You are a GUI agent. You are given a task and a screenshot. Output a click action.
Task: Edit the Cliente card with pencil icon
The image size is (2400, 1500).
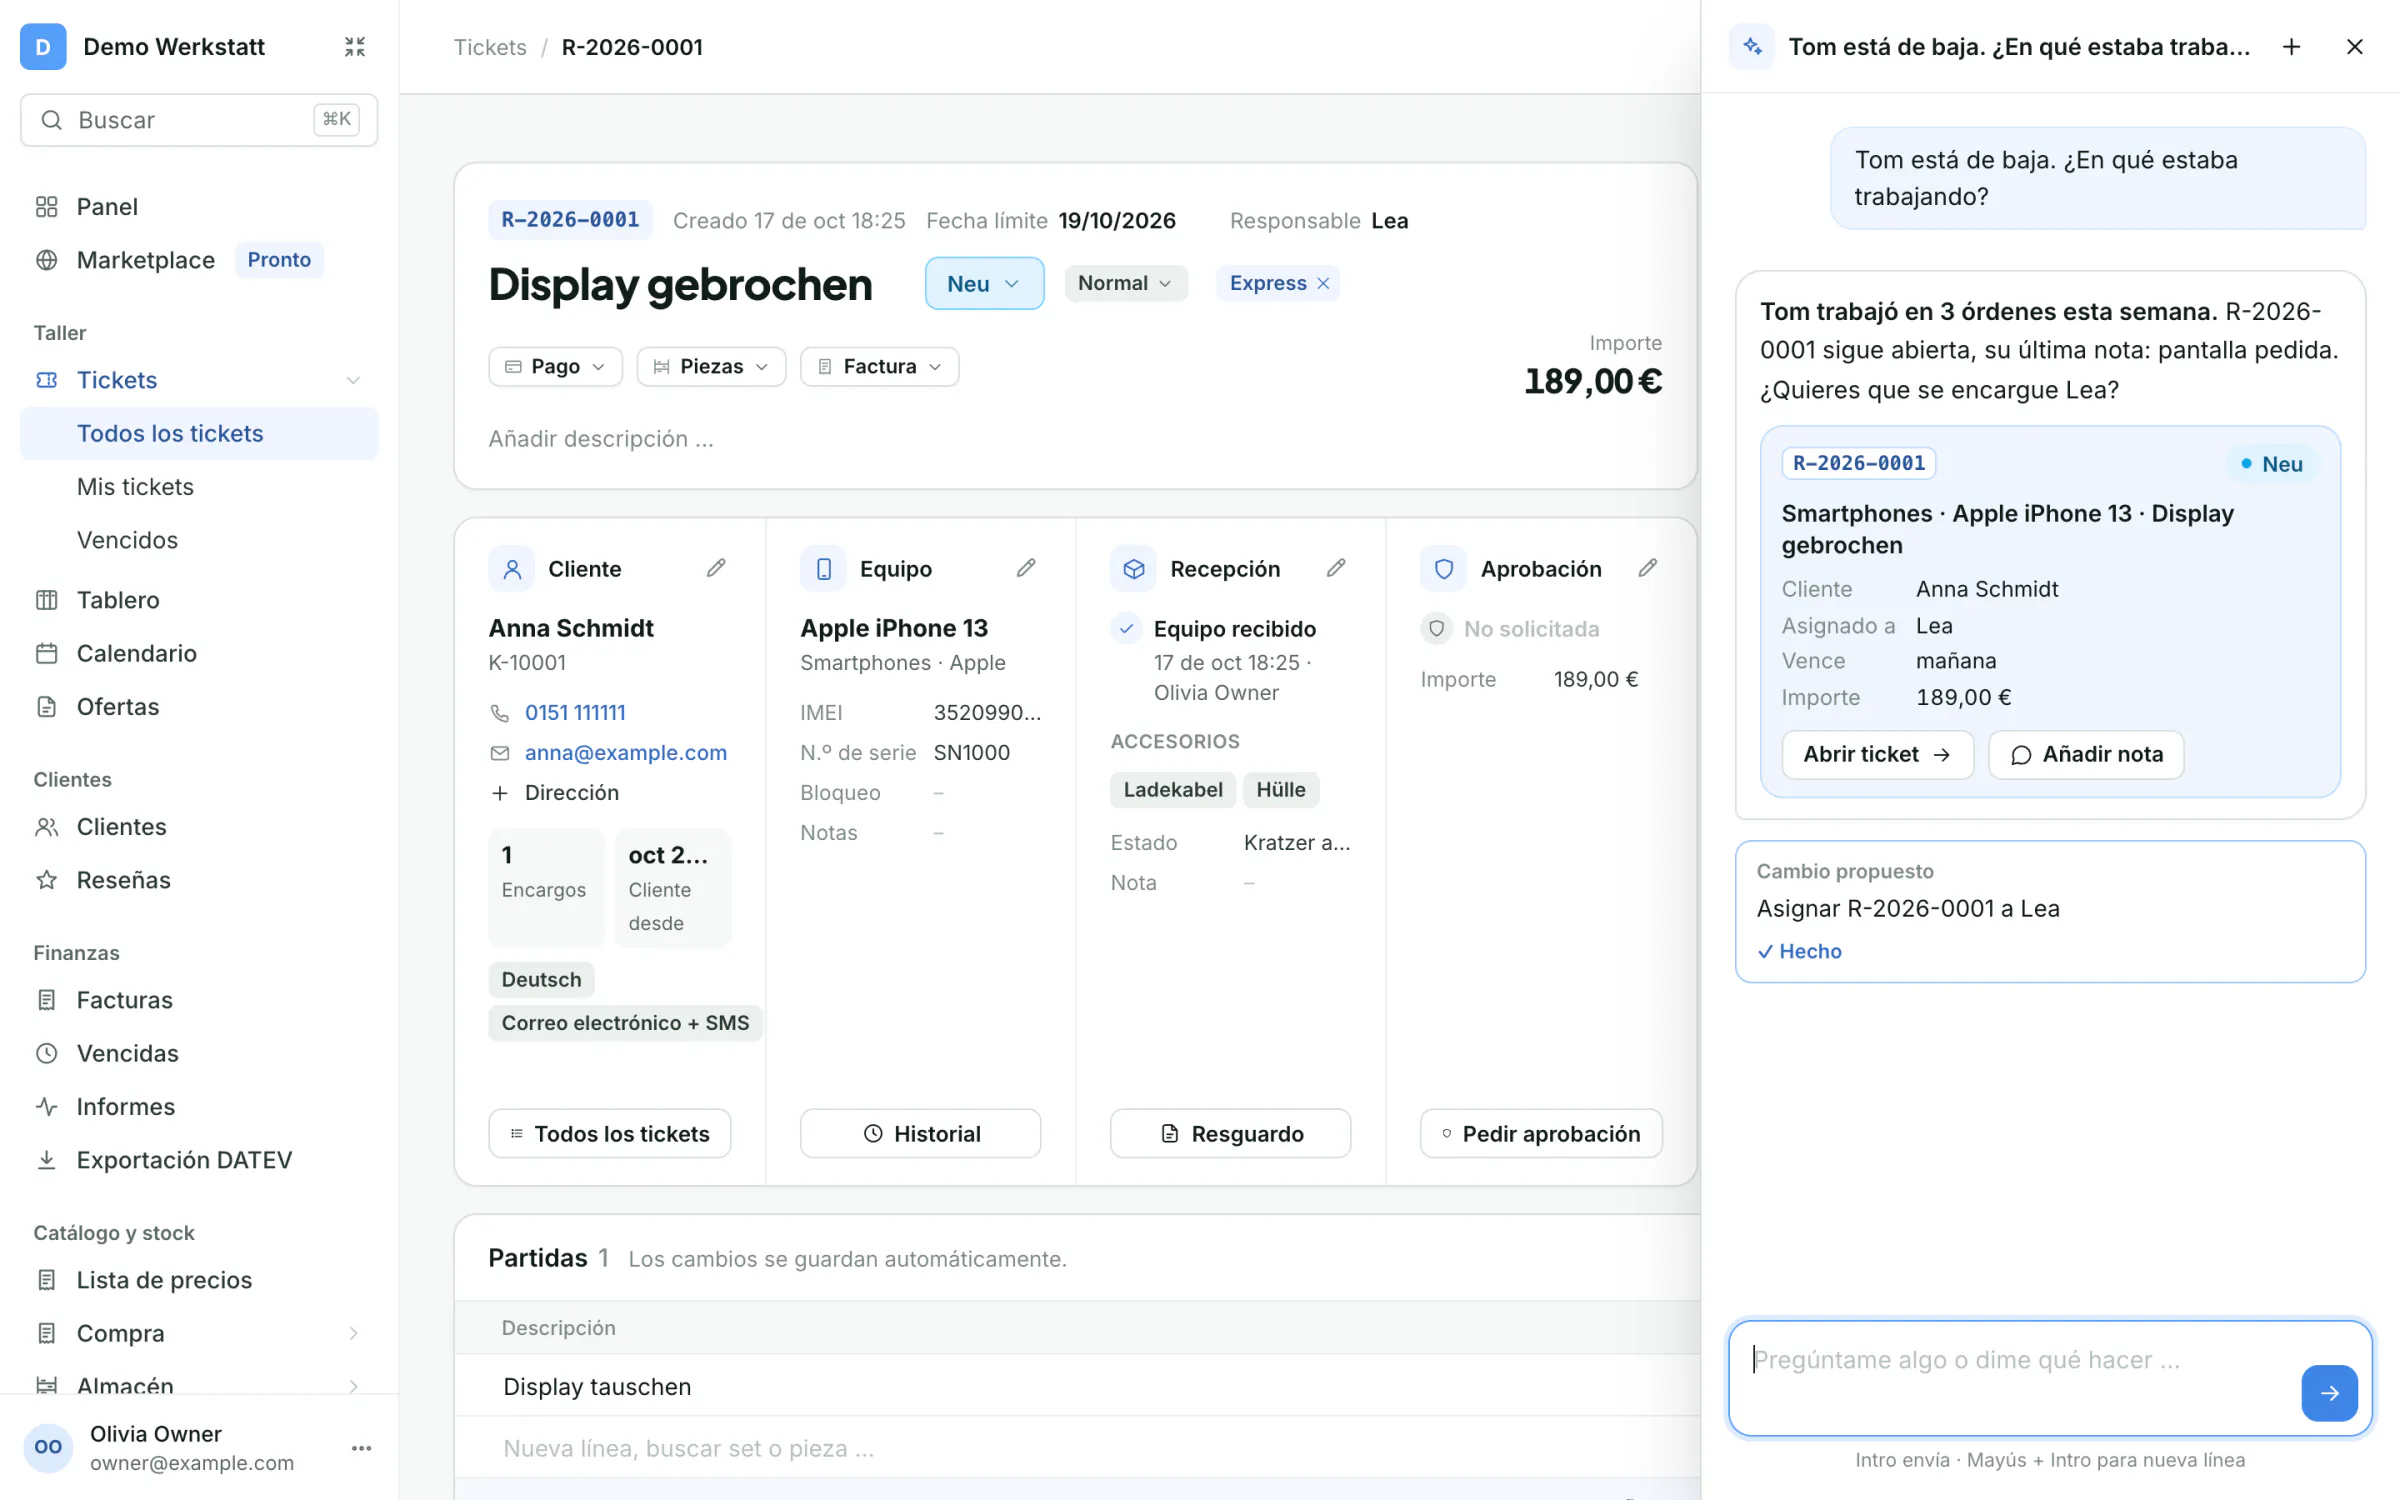(x=716, y=568)
